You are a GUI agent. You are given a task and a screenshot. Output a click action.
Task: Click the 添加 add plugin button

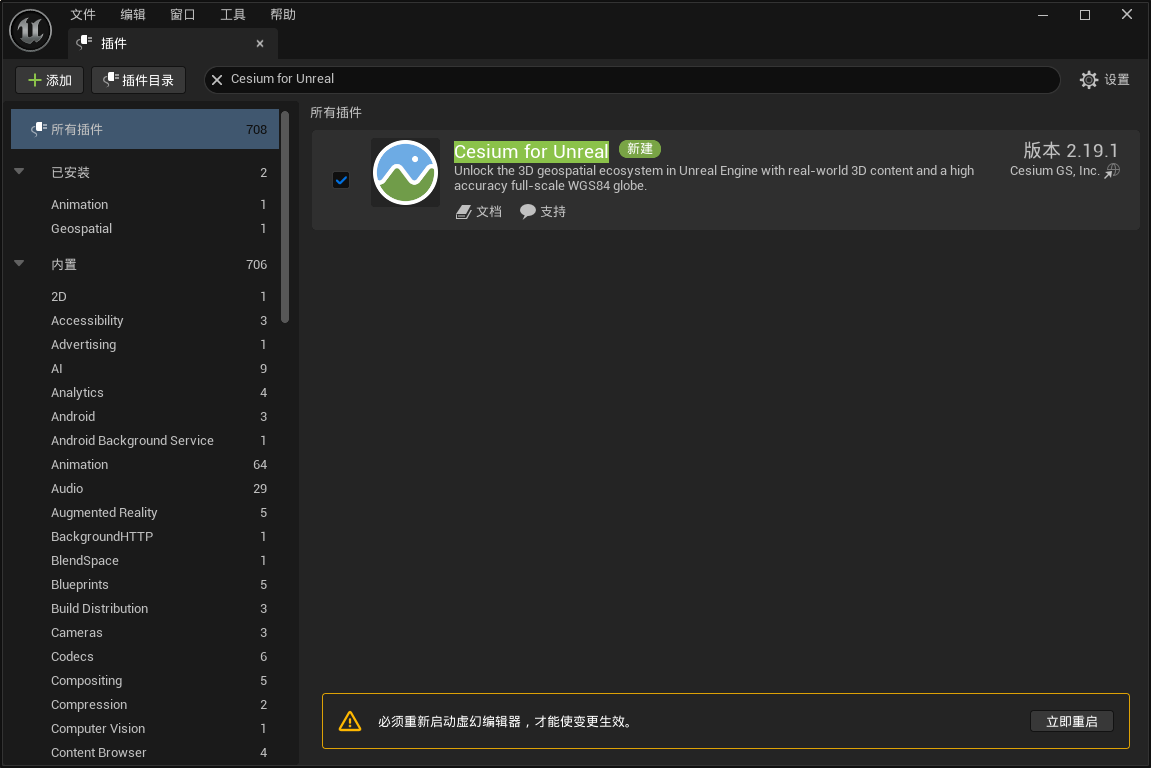[49, 80]
